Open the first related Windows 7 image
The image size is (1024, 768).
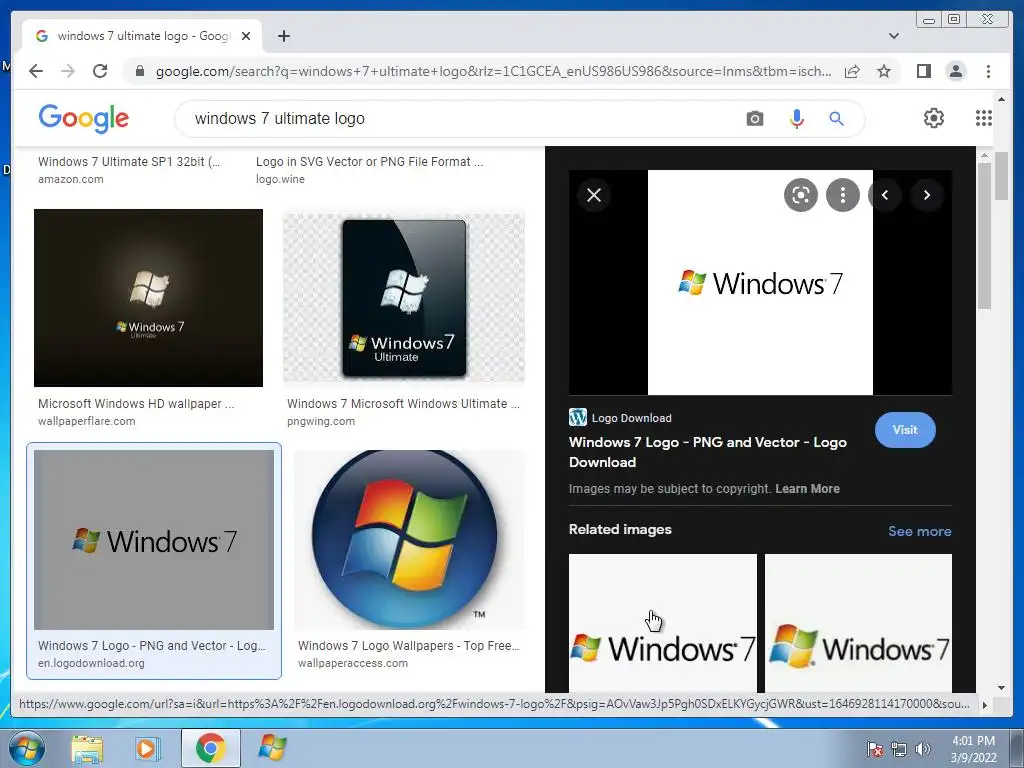[663, 623]
